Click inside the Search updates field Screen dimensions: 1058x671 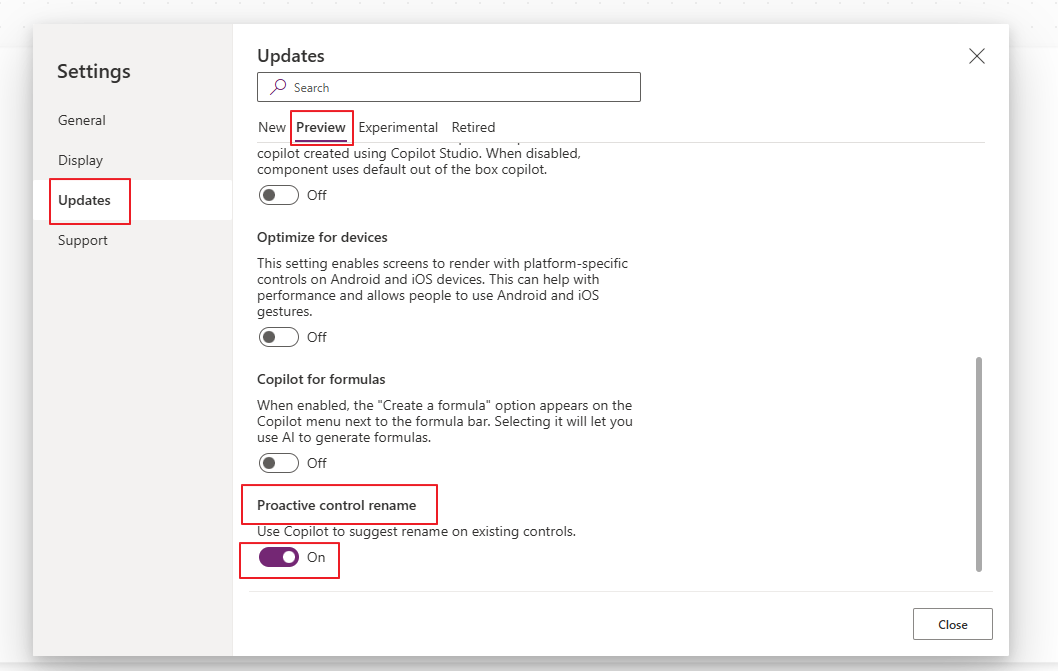449,87
